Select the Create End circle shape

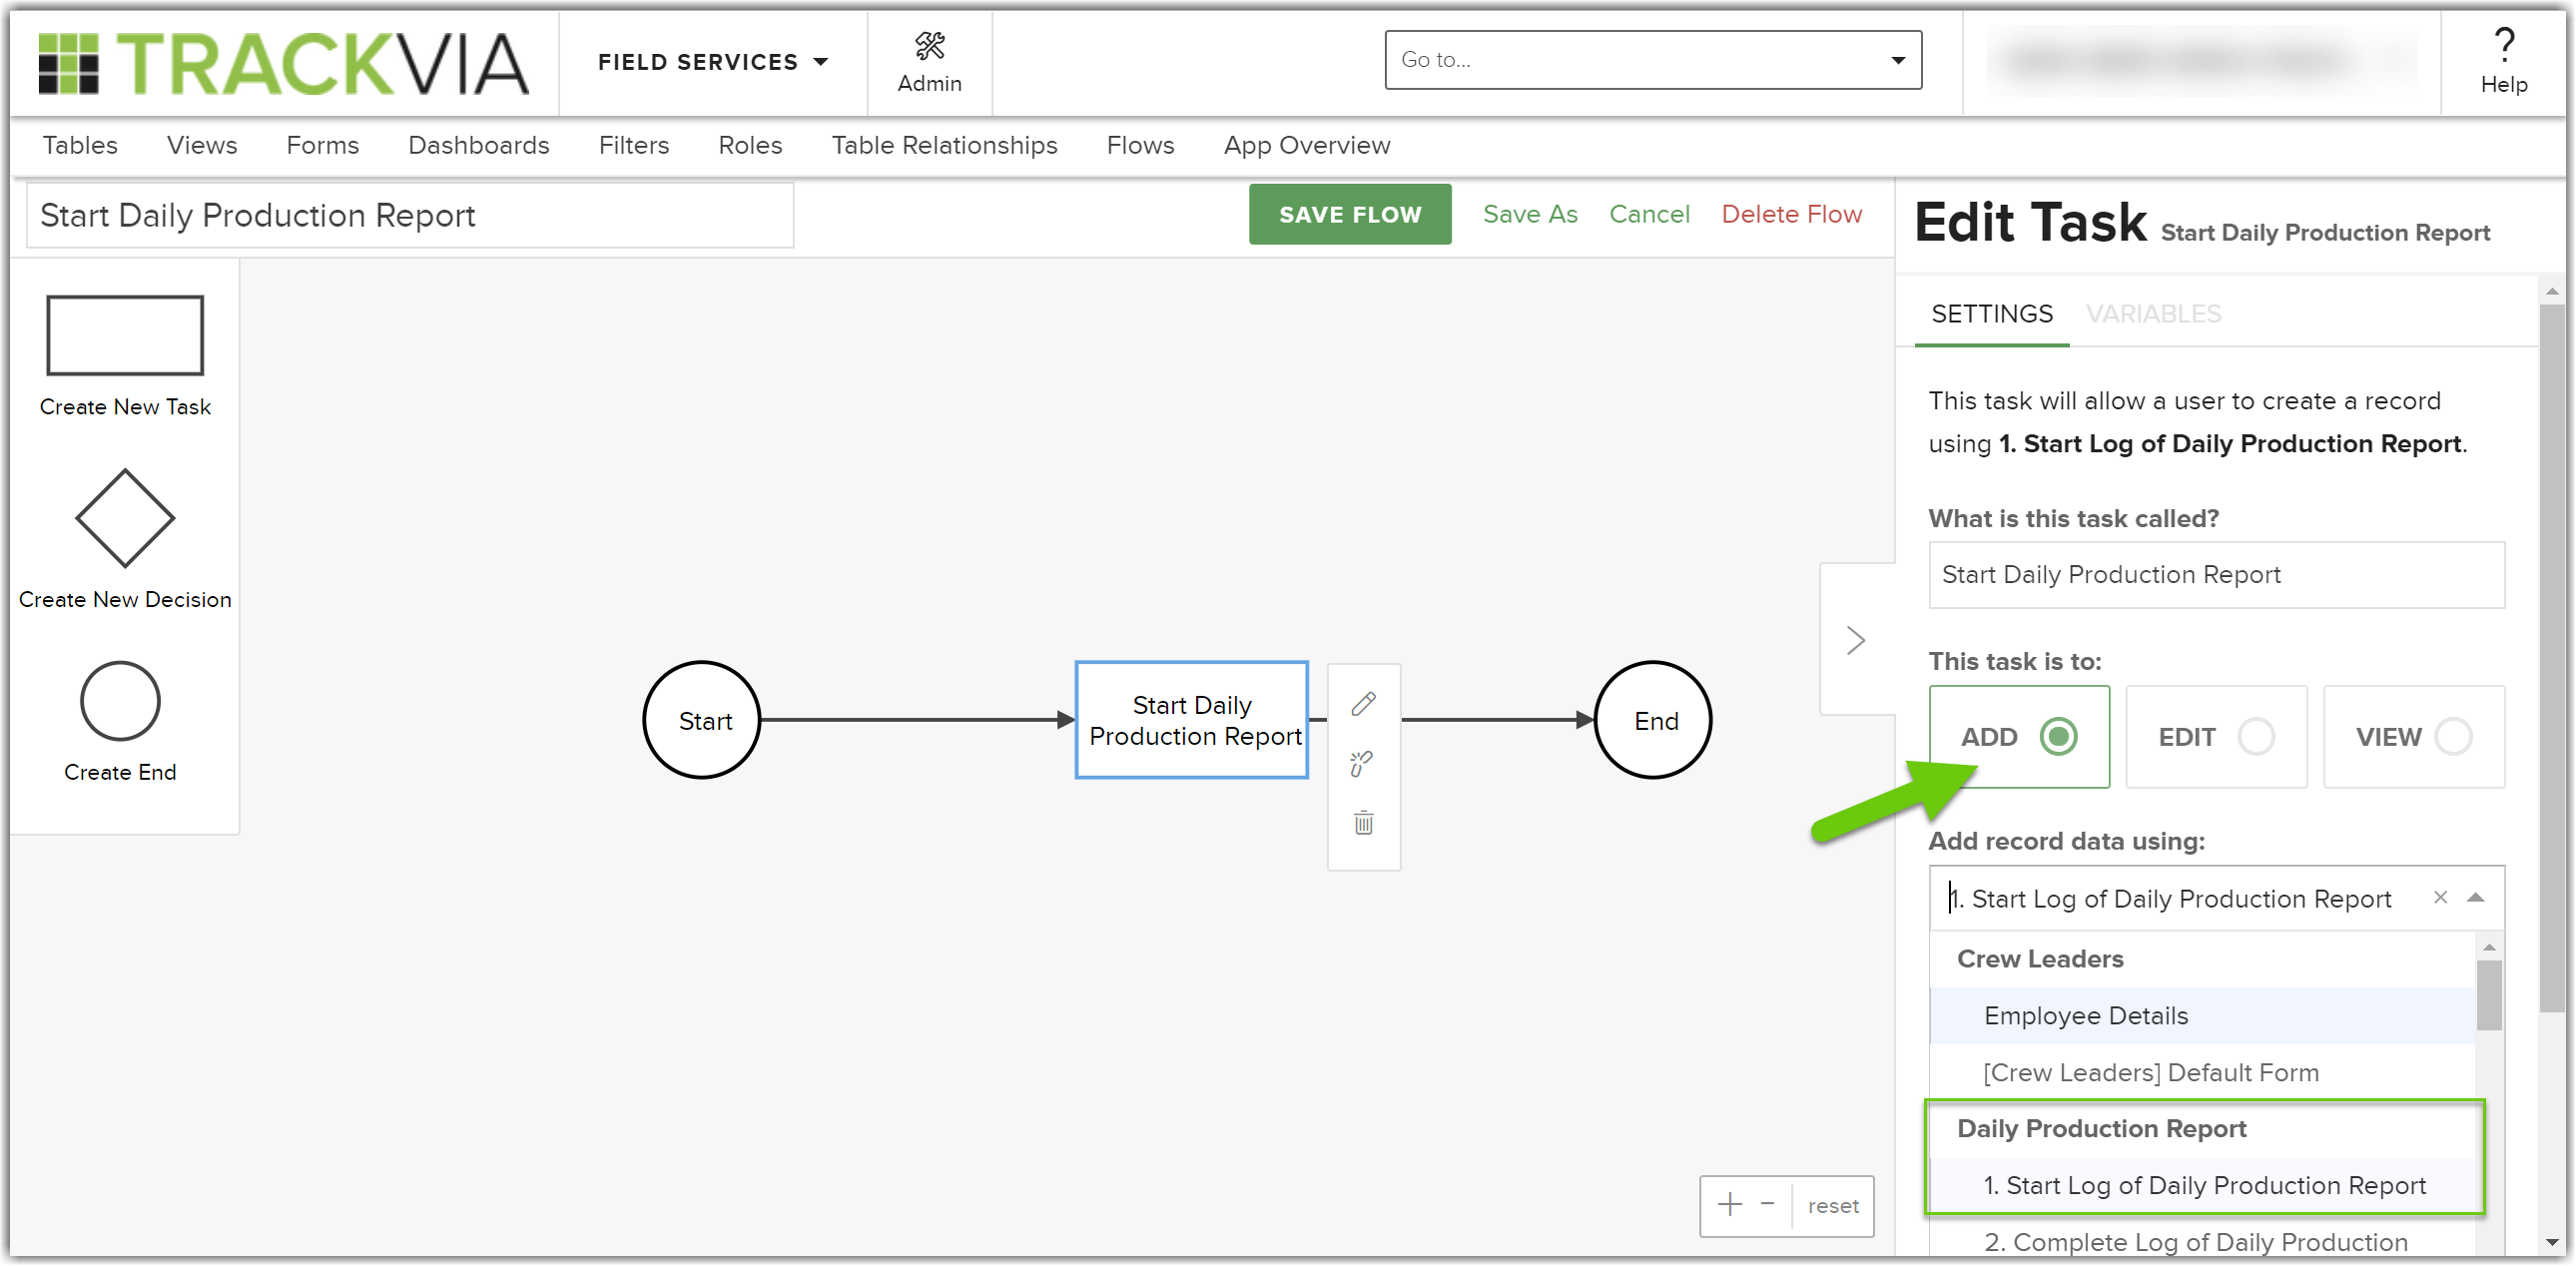tap(120, 701)
